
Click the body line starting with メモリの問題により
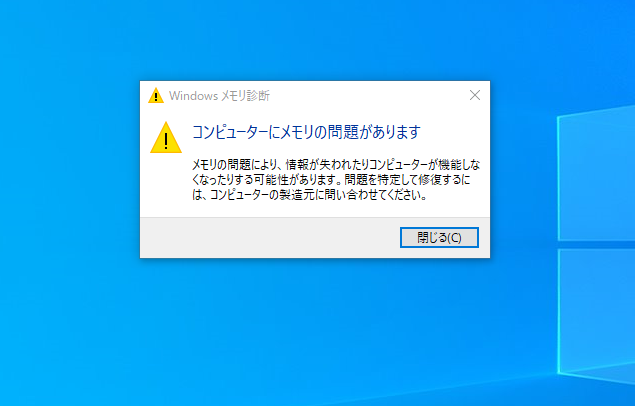(336, 164)
